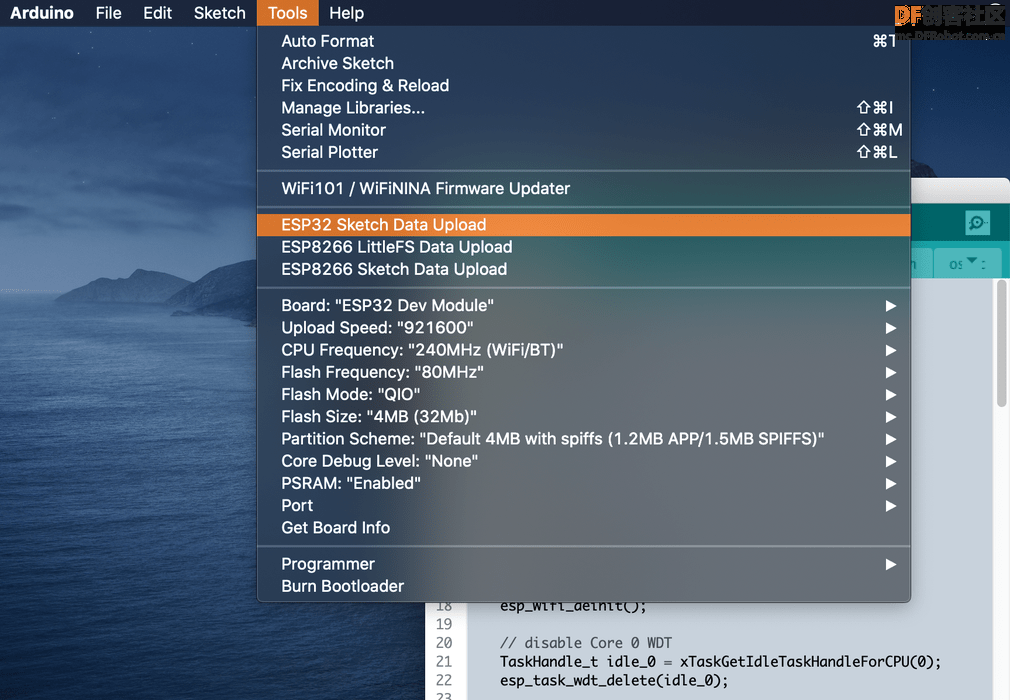The image size is (1010, 700).
Task: Expand the Partition Scheme submenu
Action: point(584,439)
